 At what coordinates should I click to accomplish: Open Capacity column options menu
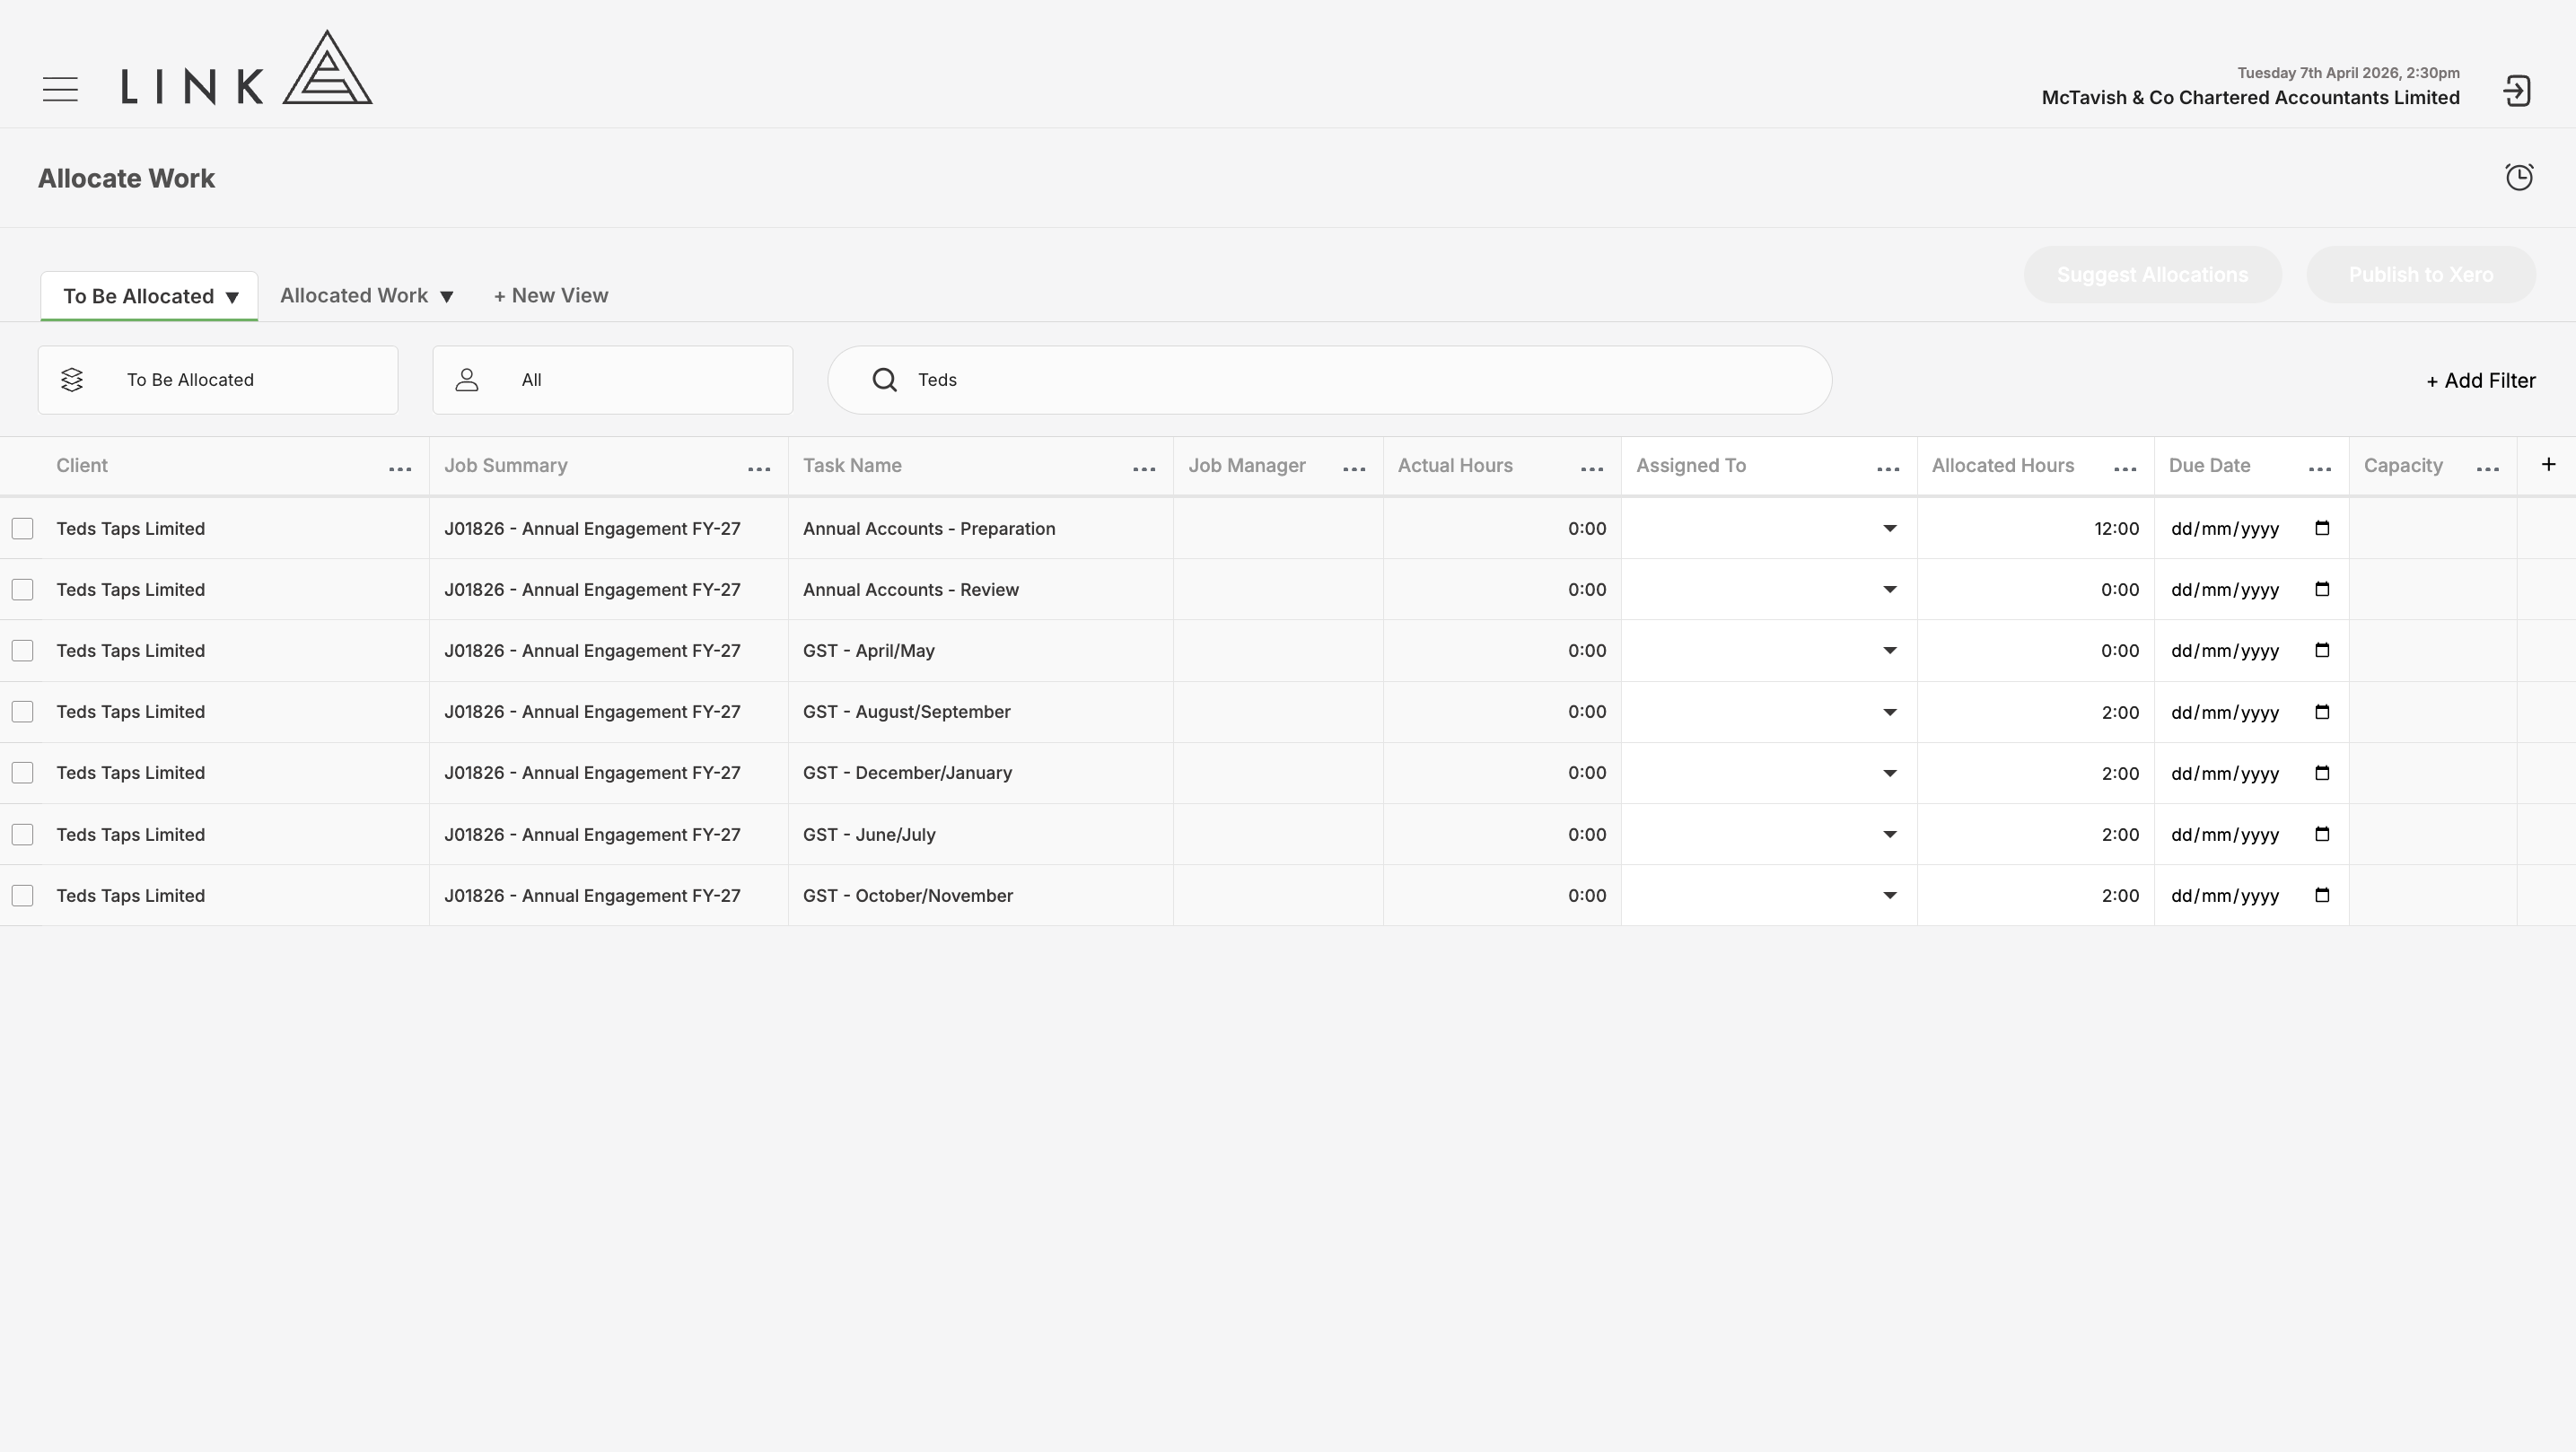(x=2488, y=469)
